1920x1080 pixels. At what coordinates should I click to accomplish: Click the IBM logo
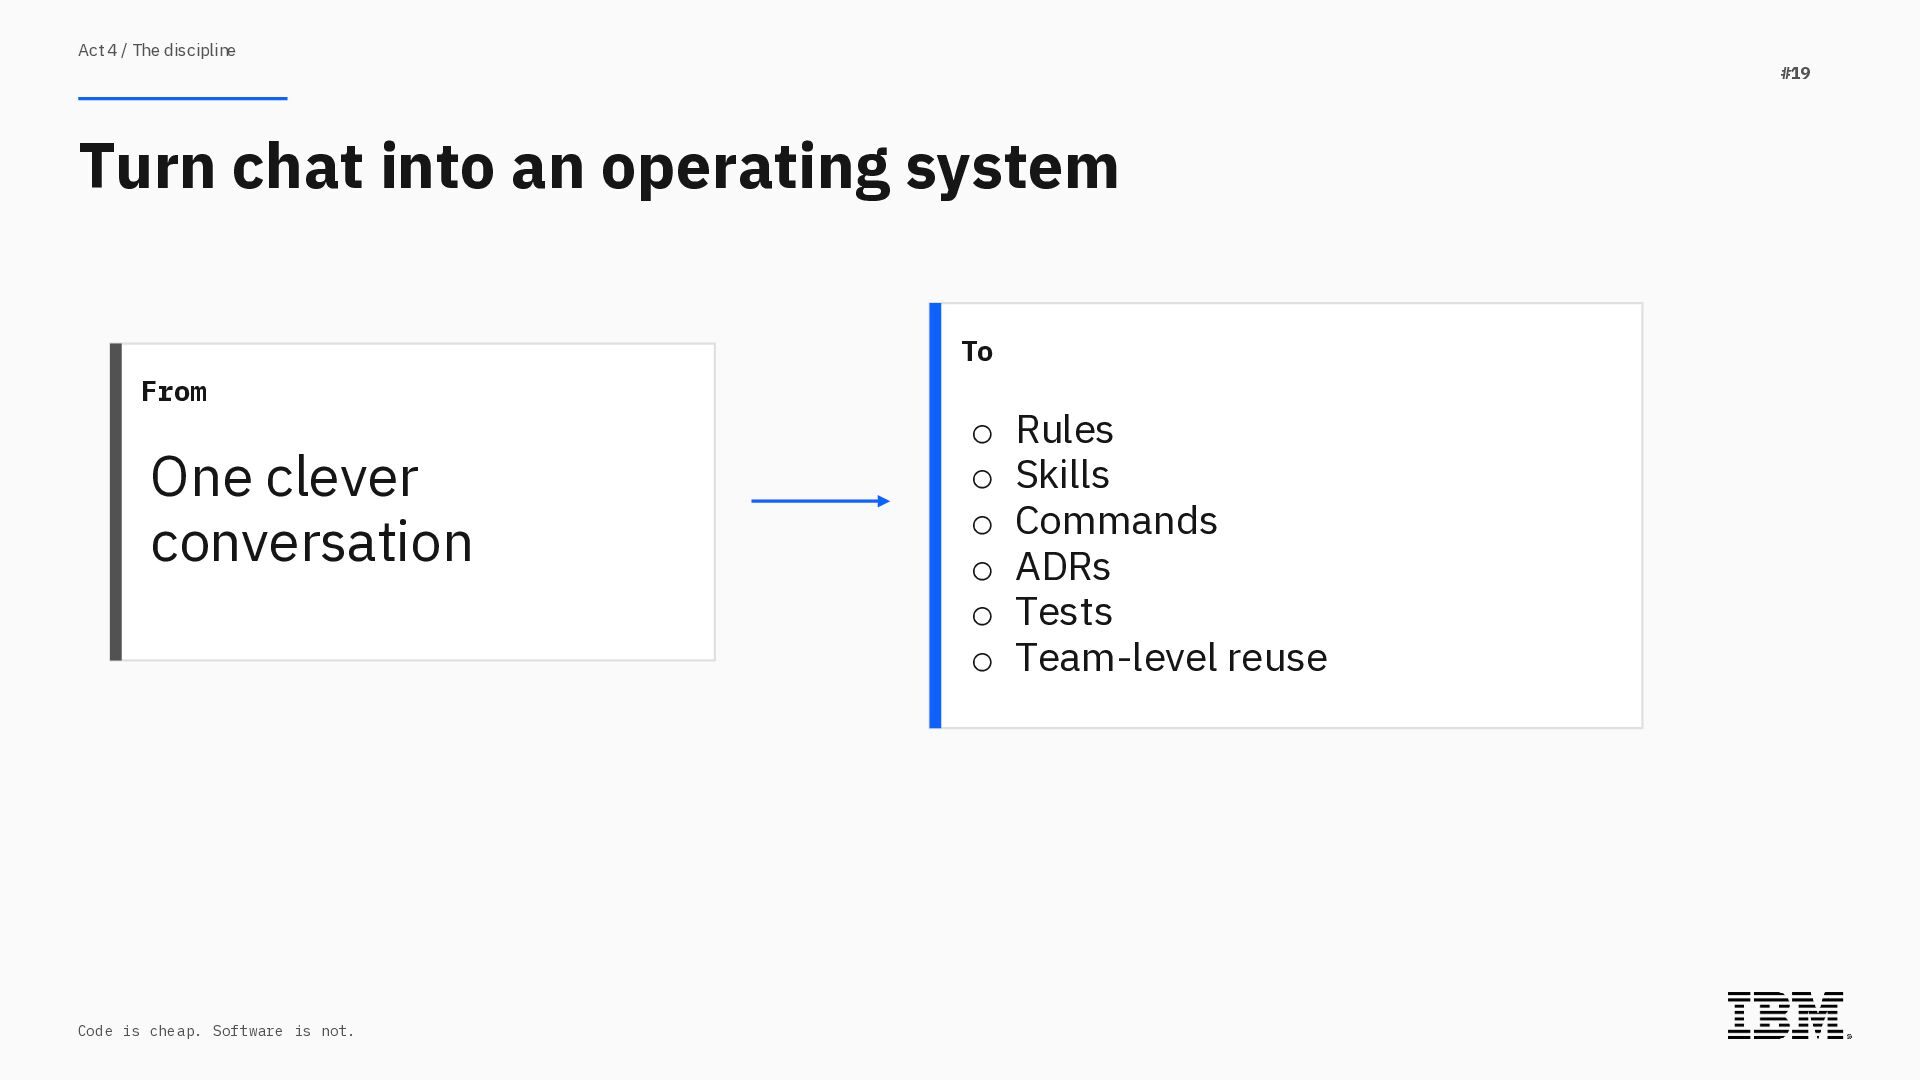[1788, 1015]
